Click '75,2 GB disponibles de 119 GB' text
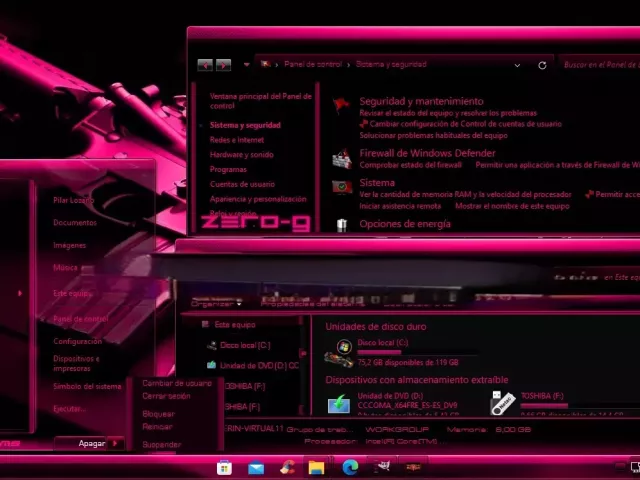Screen dimensions: 640x480 coord(408,362)
